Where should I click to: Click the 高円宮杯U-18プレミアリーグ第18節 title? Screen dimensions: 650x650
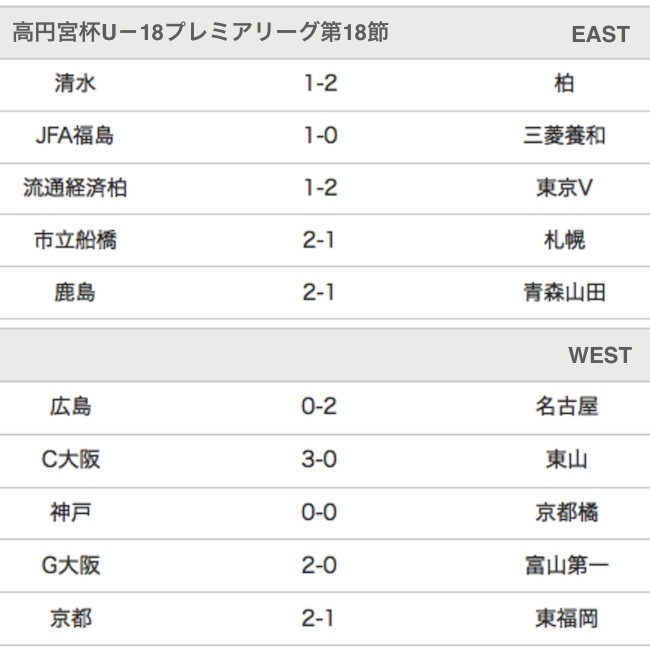(200, 33)
